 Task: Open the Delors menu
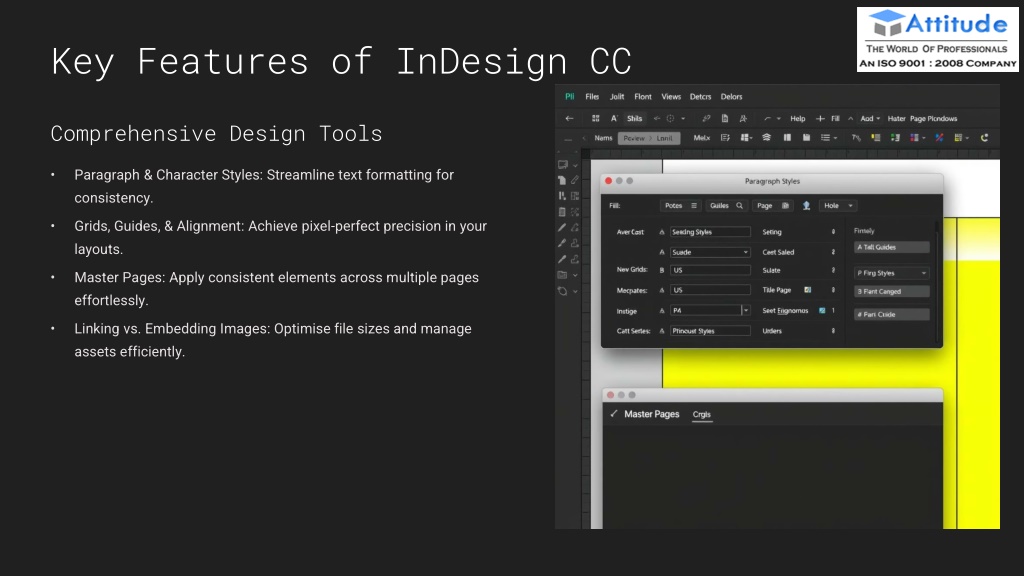731,97
